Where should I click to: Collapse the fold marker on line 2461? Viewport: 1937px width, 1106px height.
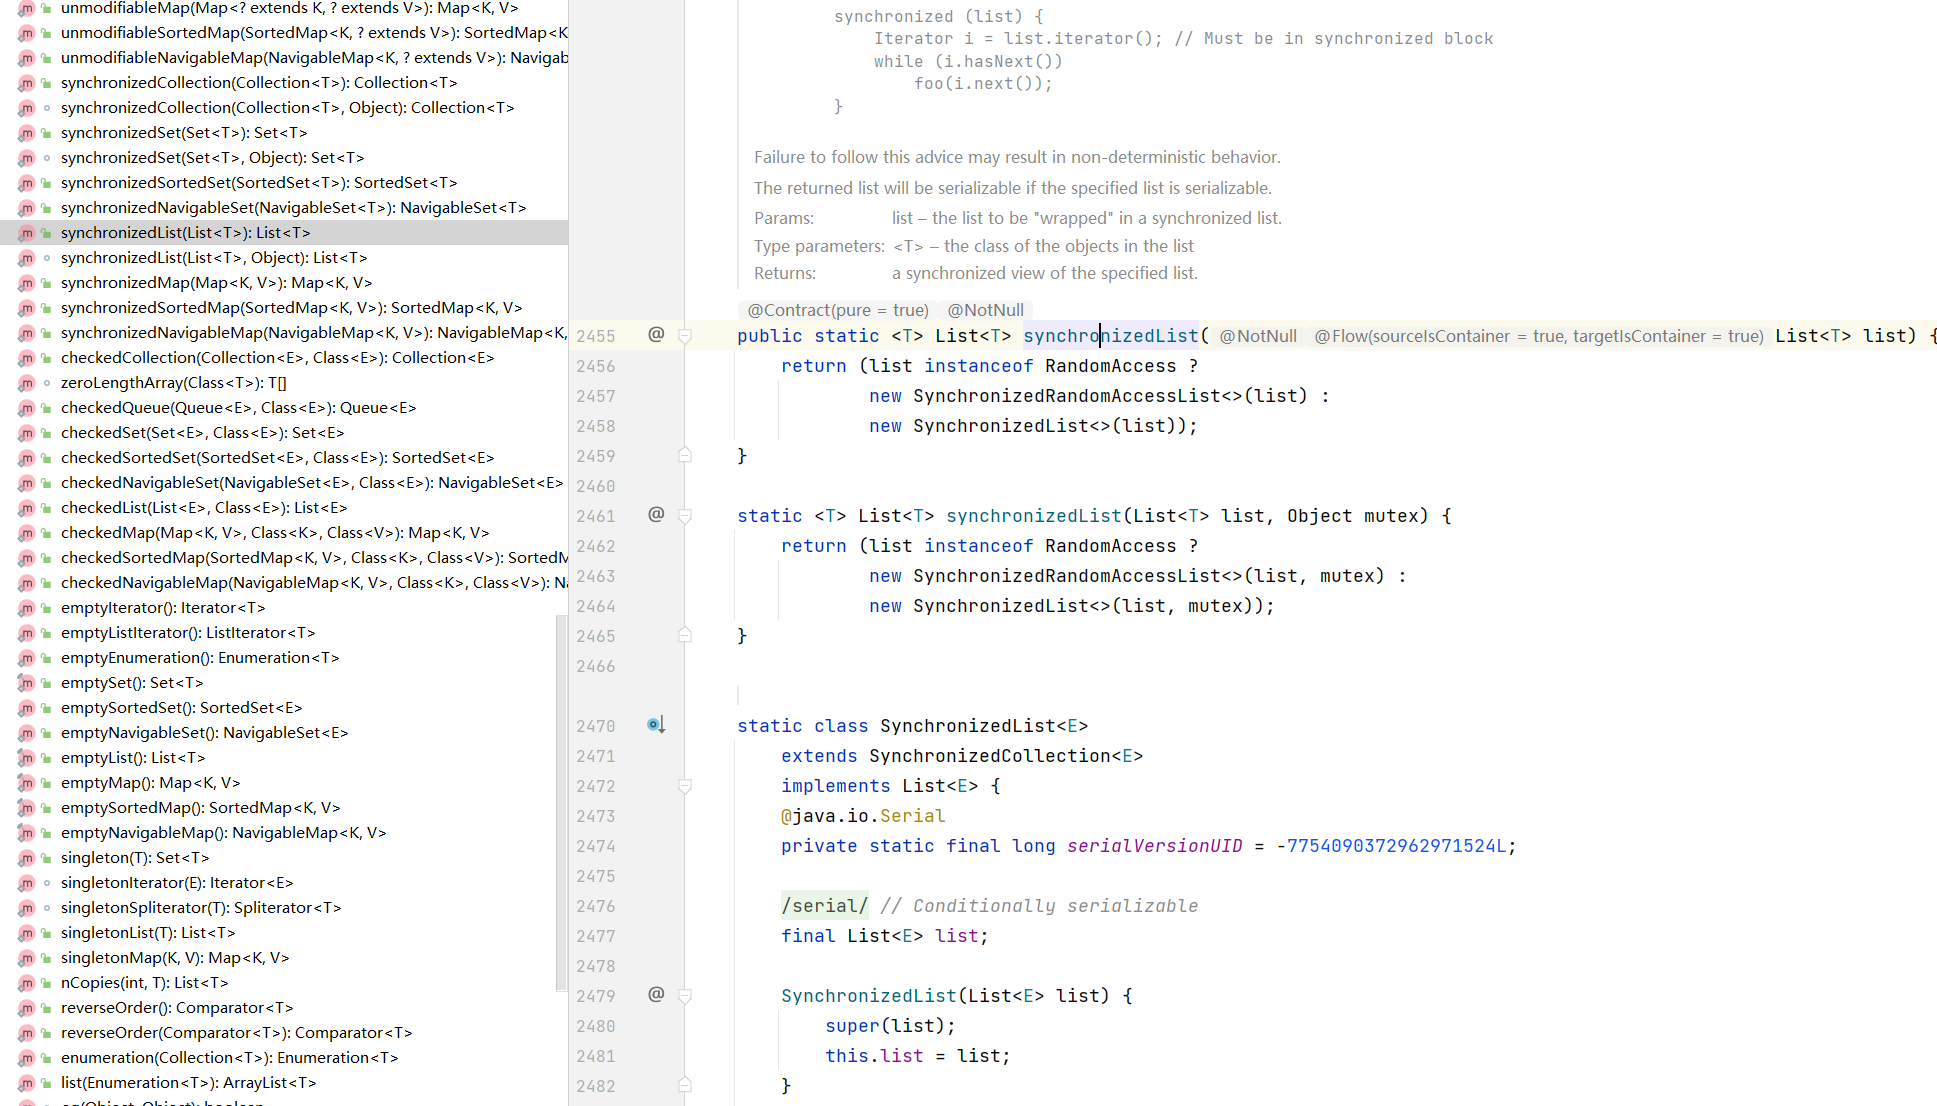click(x=685, y=516)
